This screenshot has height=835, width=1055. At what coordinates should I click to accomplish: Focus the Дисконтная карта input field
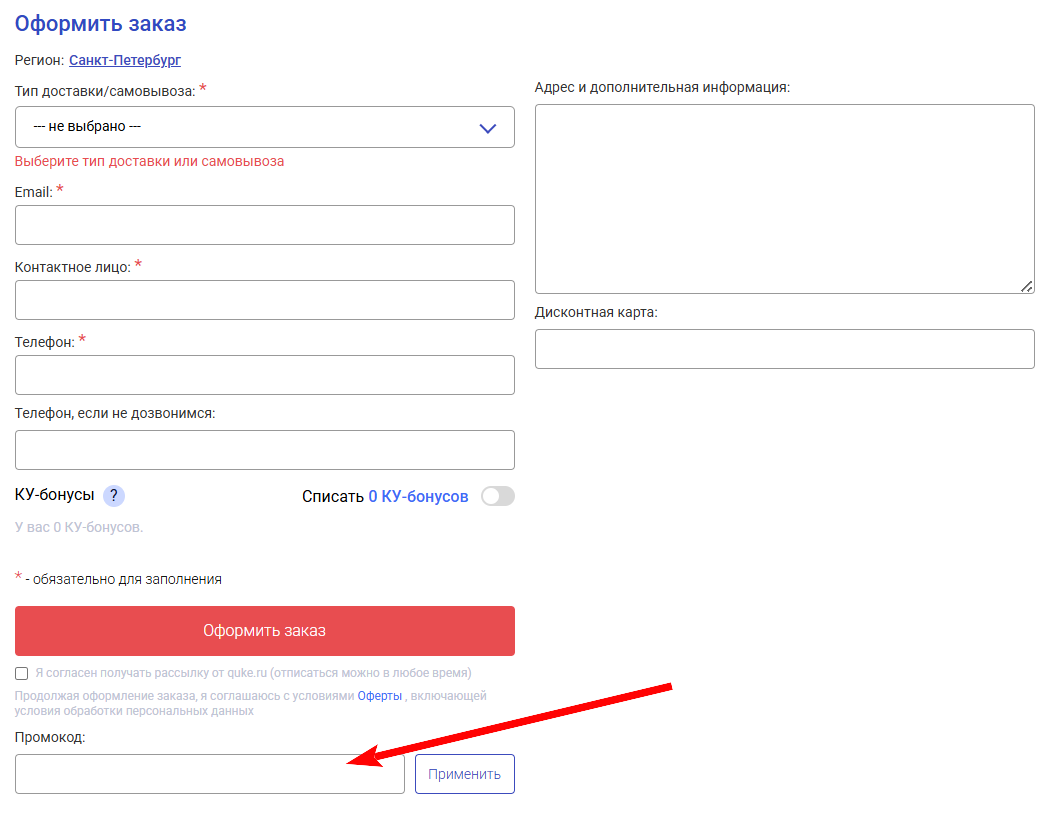pyautogui.click(x=785, y=349)
